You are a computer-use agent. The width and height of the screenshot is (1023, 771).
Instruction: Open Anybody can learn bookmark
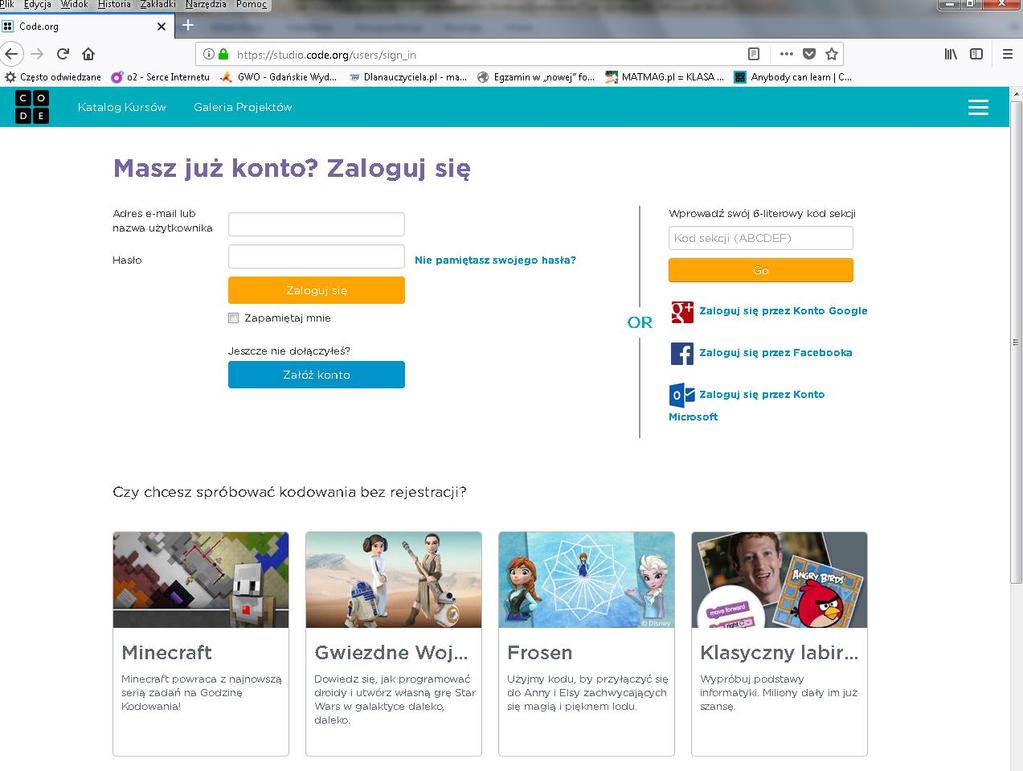tap(793, 77)
